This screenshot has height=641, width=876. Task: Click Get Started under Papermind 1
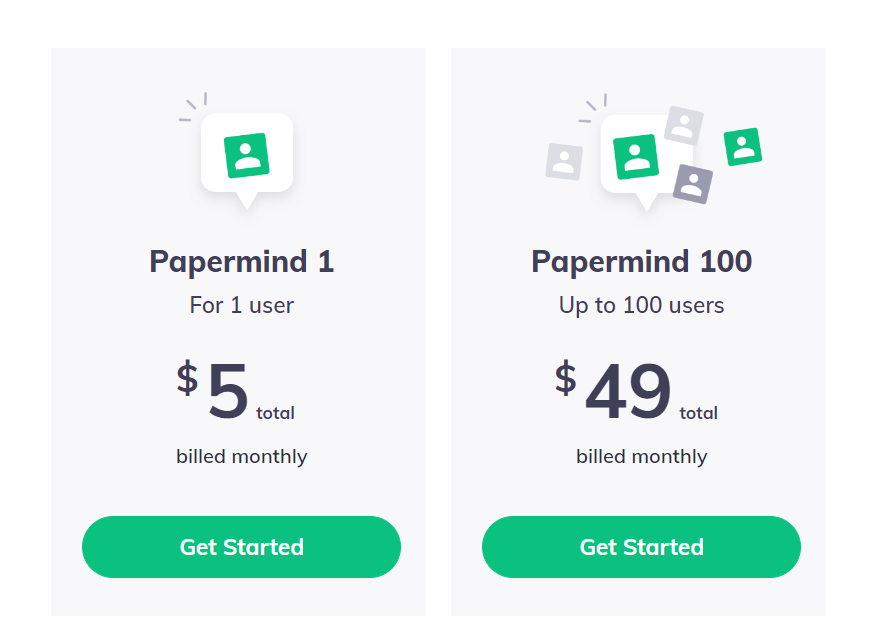click(241, 547)
